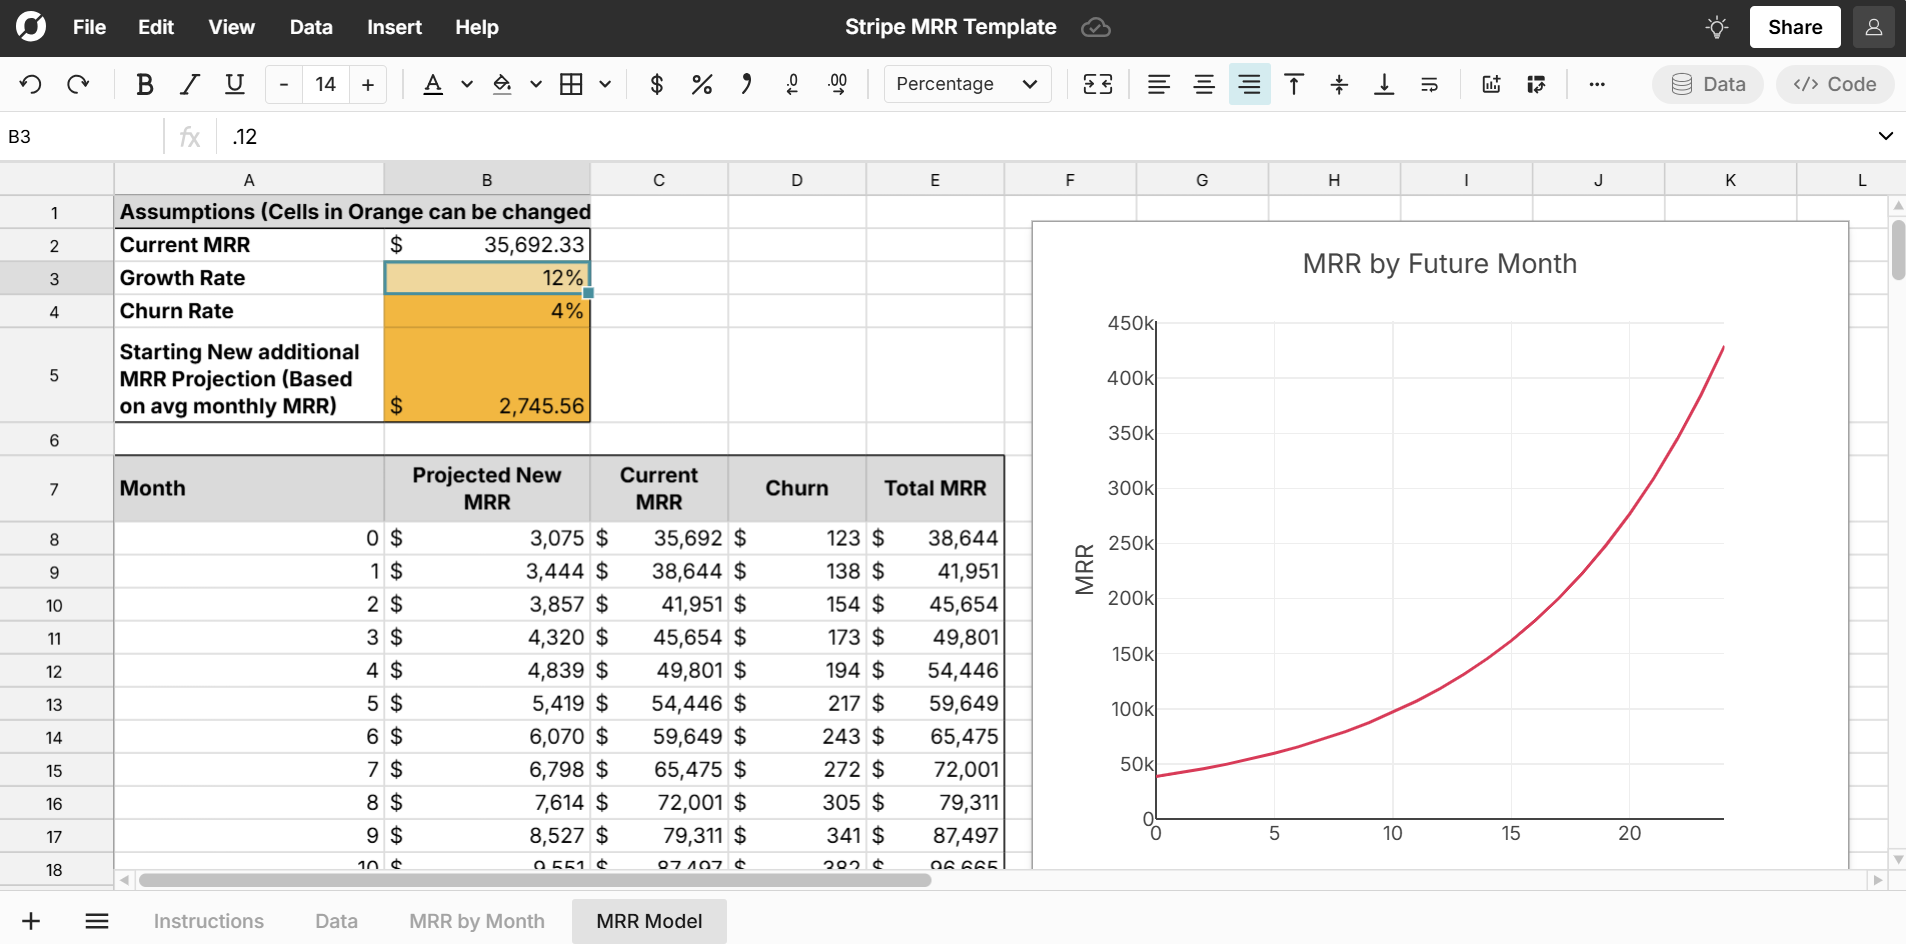The height and width of the screenshot is (944, 1906).
Task: Click the Undo arrow icon
Action: (x=31, y=84)
